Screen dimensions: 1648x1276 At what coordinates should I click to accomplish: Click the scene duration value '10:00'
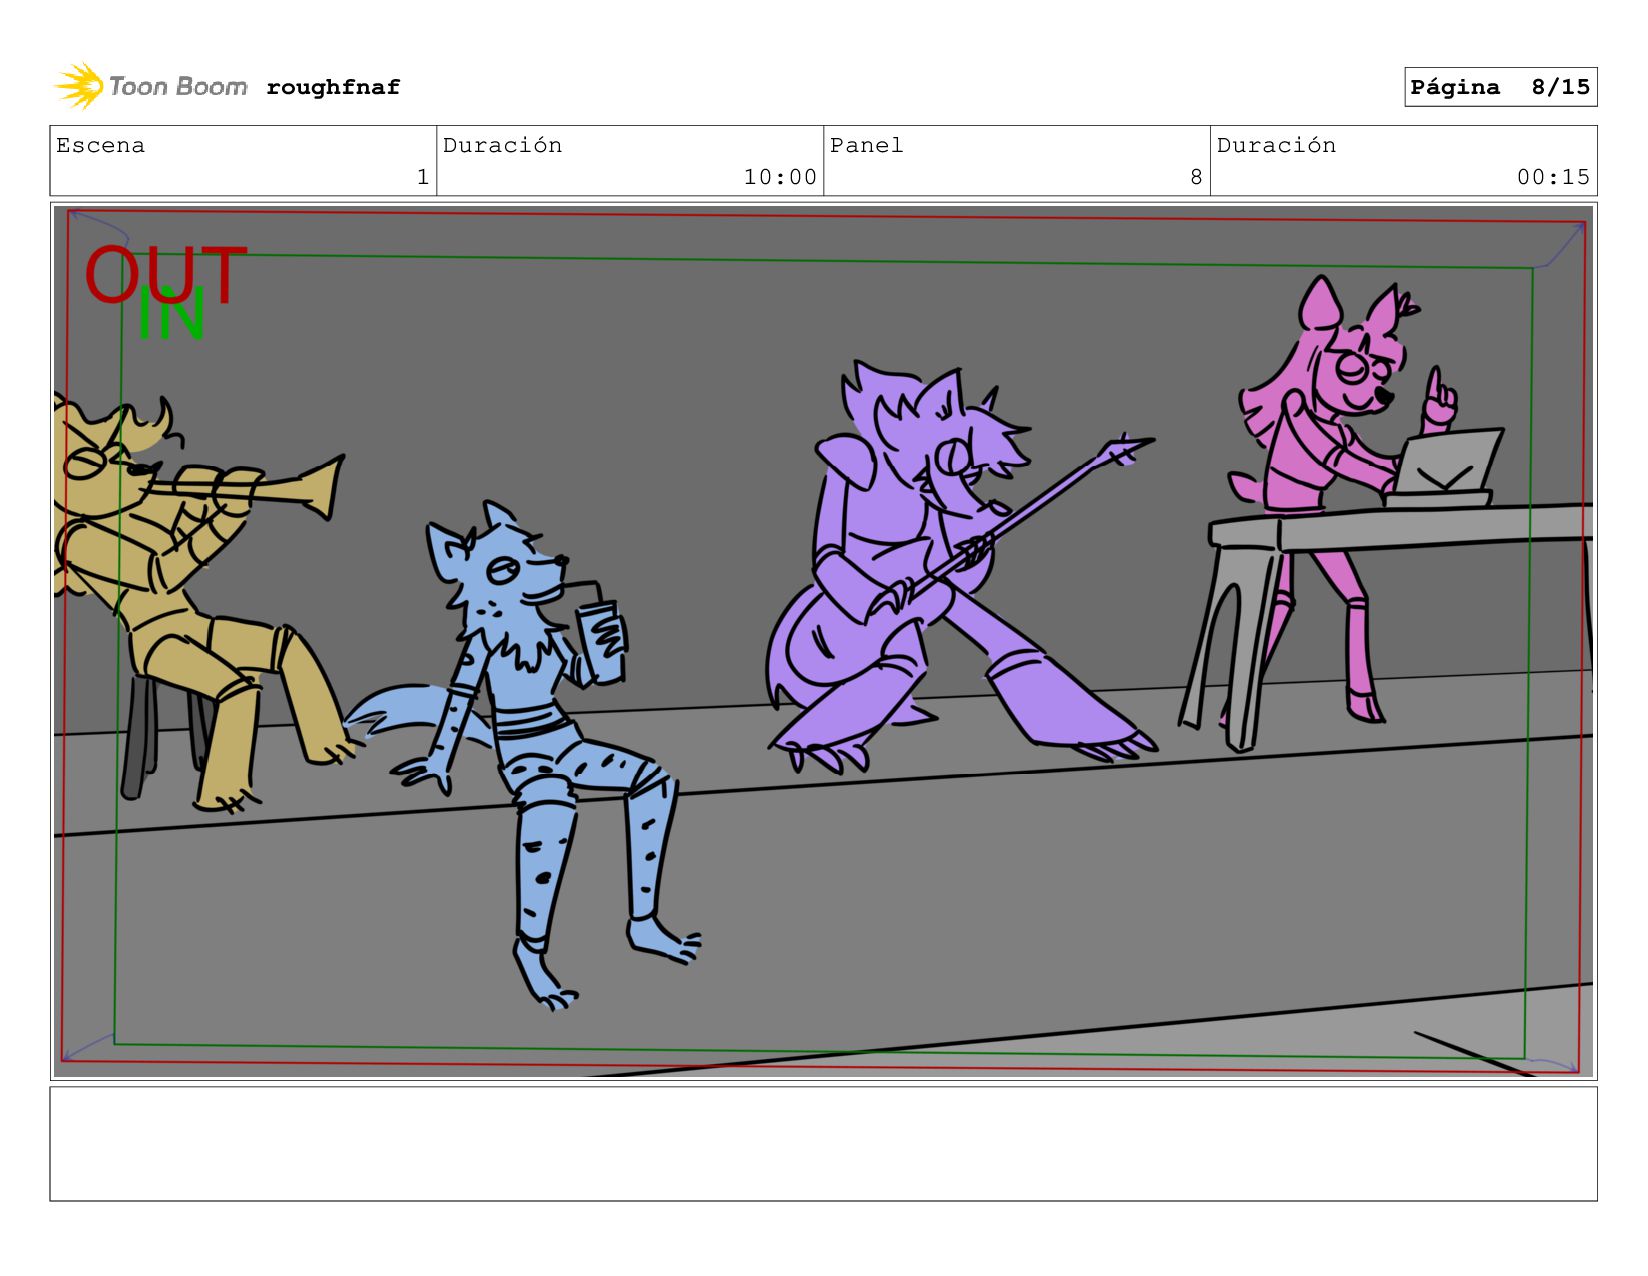pos(780,177)
